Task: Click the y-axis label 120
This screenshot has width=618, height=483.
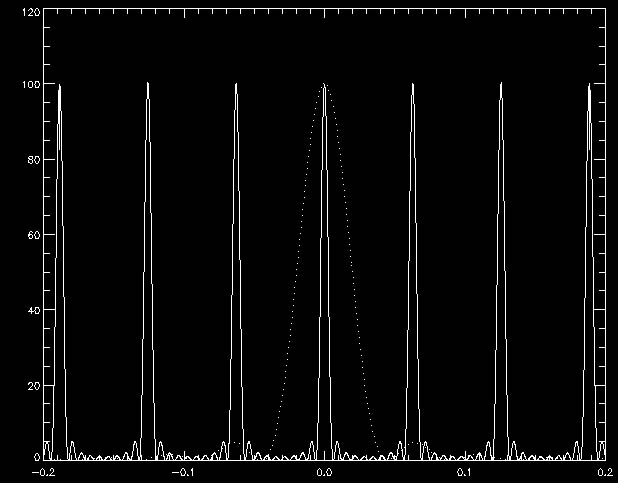Action: (31, 13)
